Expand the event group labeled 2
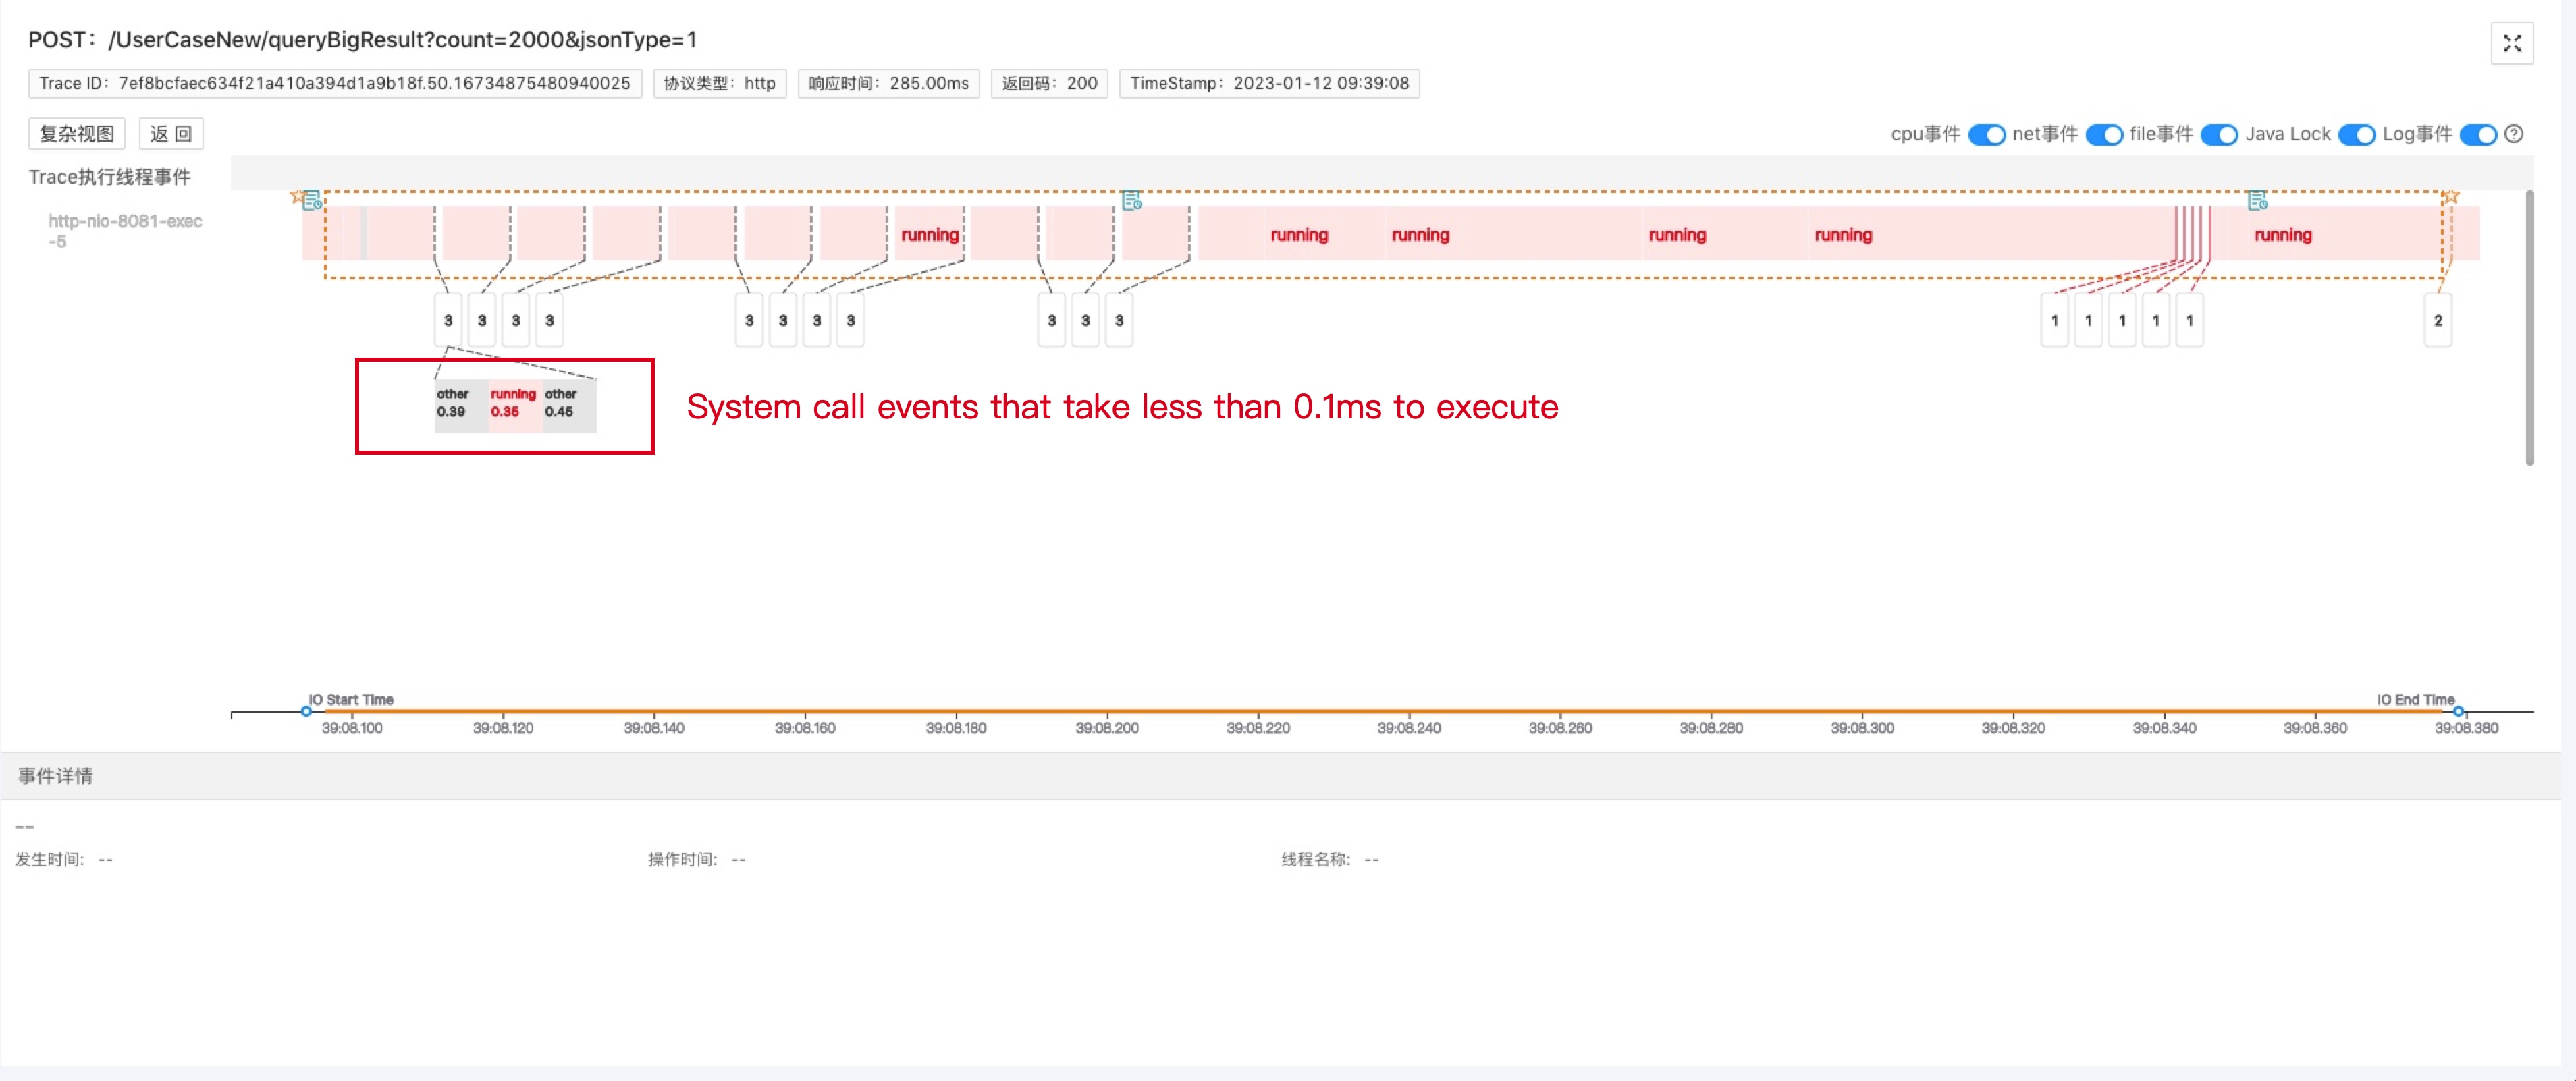Screen dimensions: 2576x1081 coord(2437,320)
